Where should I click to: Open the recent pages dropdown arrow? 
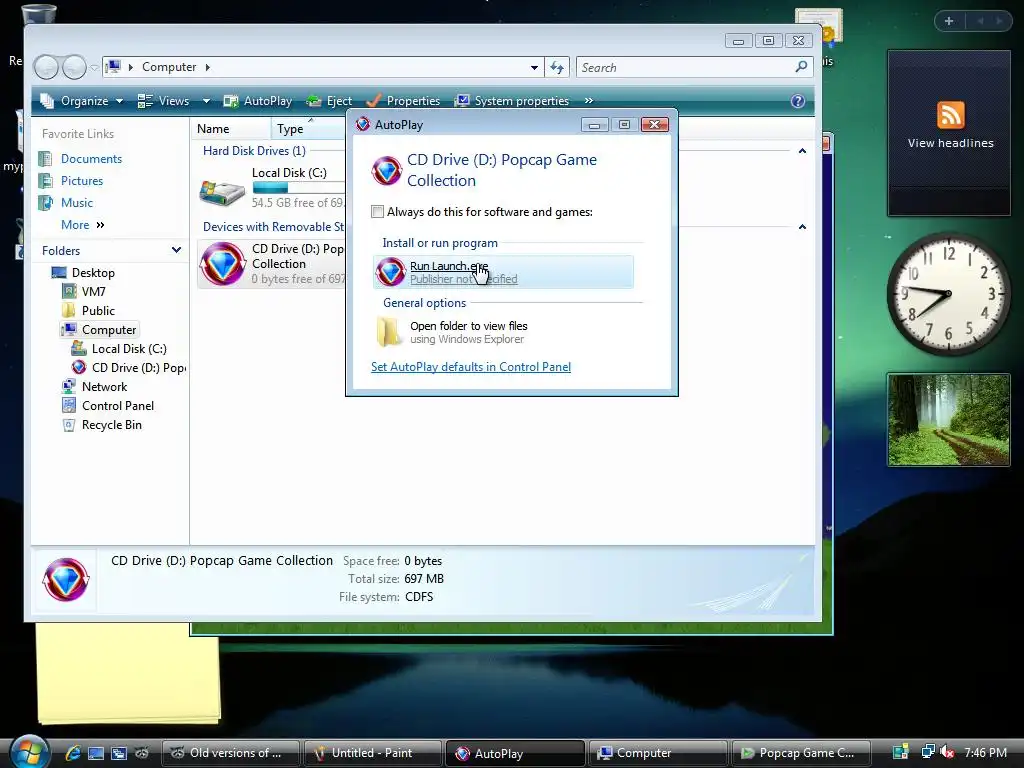tap(94, 67)
